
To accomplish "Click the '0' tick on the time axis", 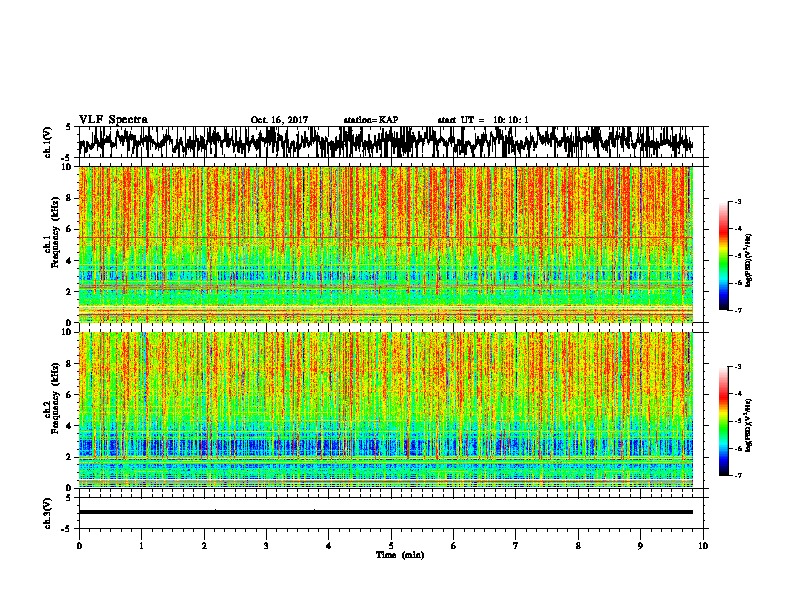I will point(79,546).
